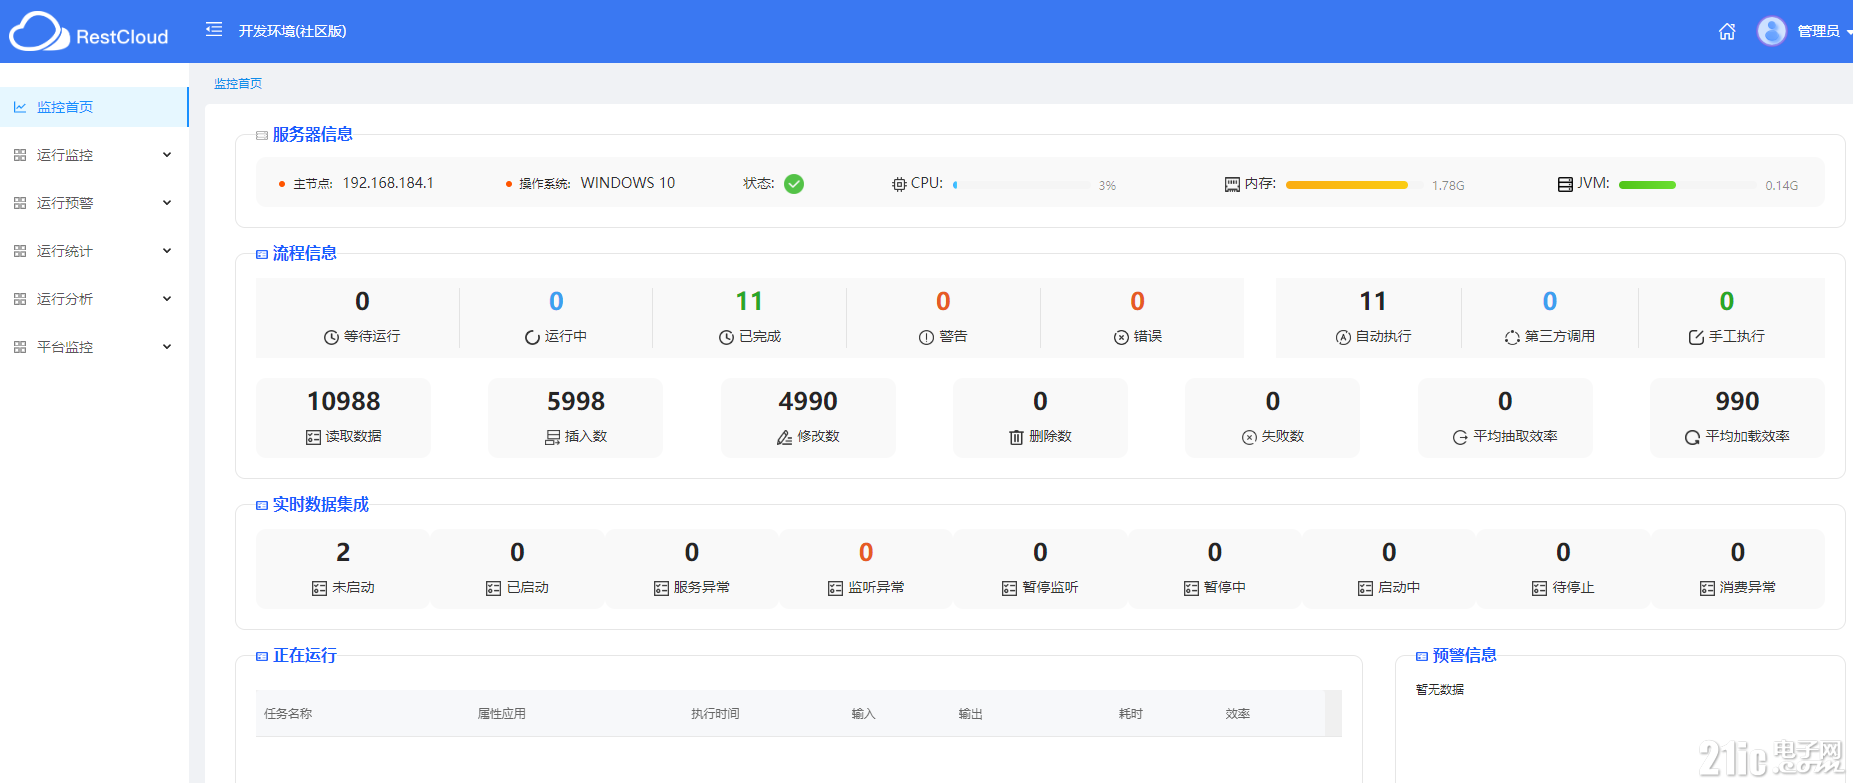Click the 监控首页 chart icon in sidebar

[20, 107]
